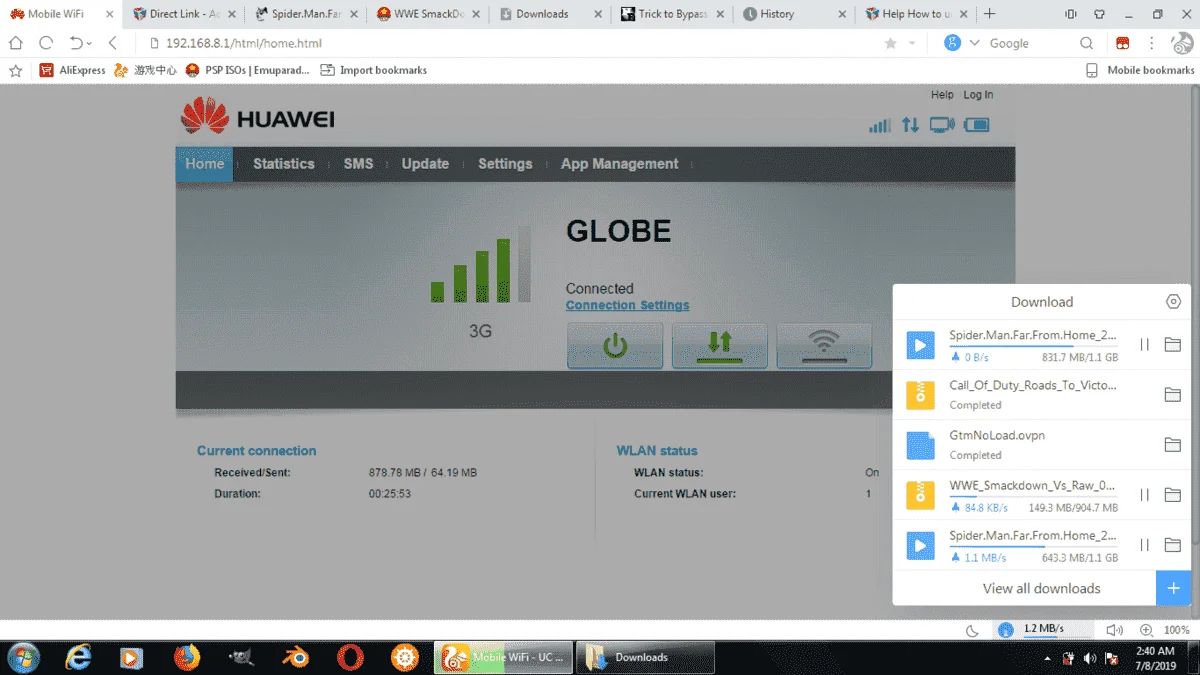Open the 游戏中心 bookmark
This screenshot has height=675, width=1200.
pos(146,70)
